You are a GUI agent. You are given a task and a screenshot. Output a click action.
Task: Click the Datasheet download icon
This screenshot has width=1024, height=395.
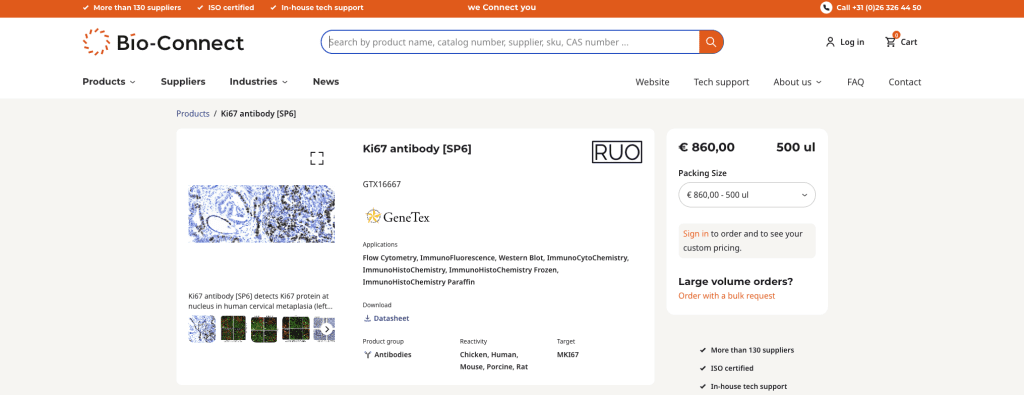[367, 319]
